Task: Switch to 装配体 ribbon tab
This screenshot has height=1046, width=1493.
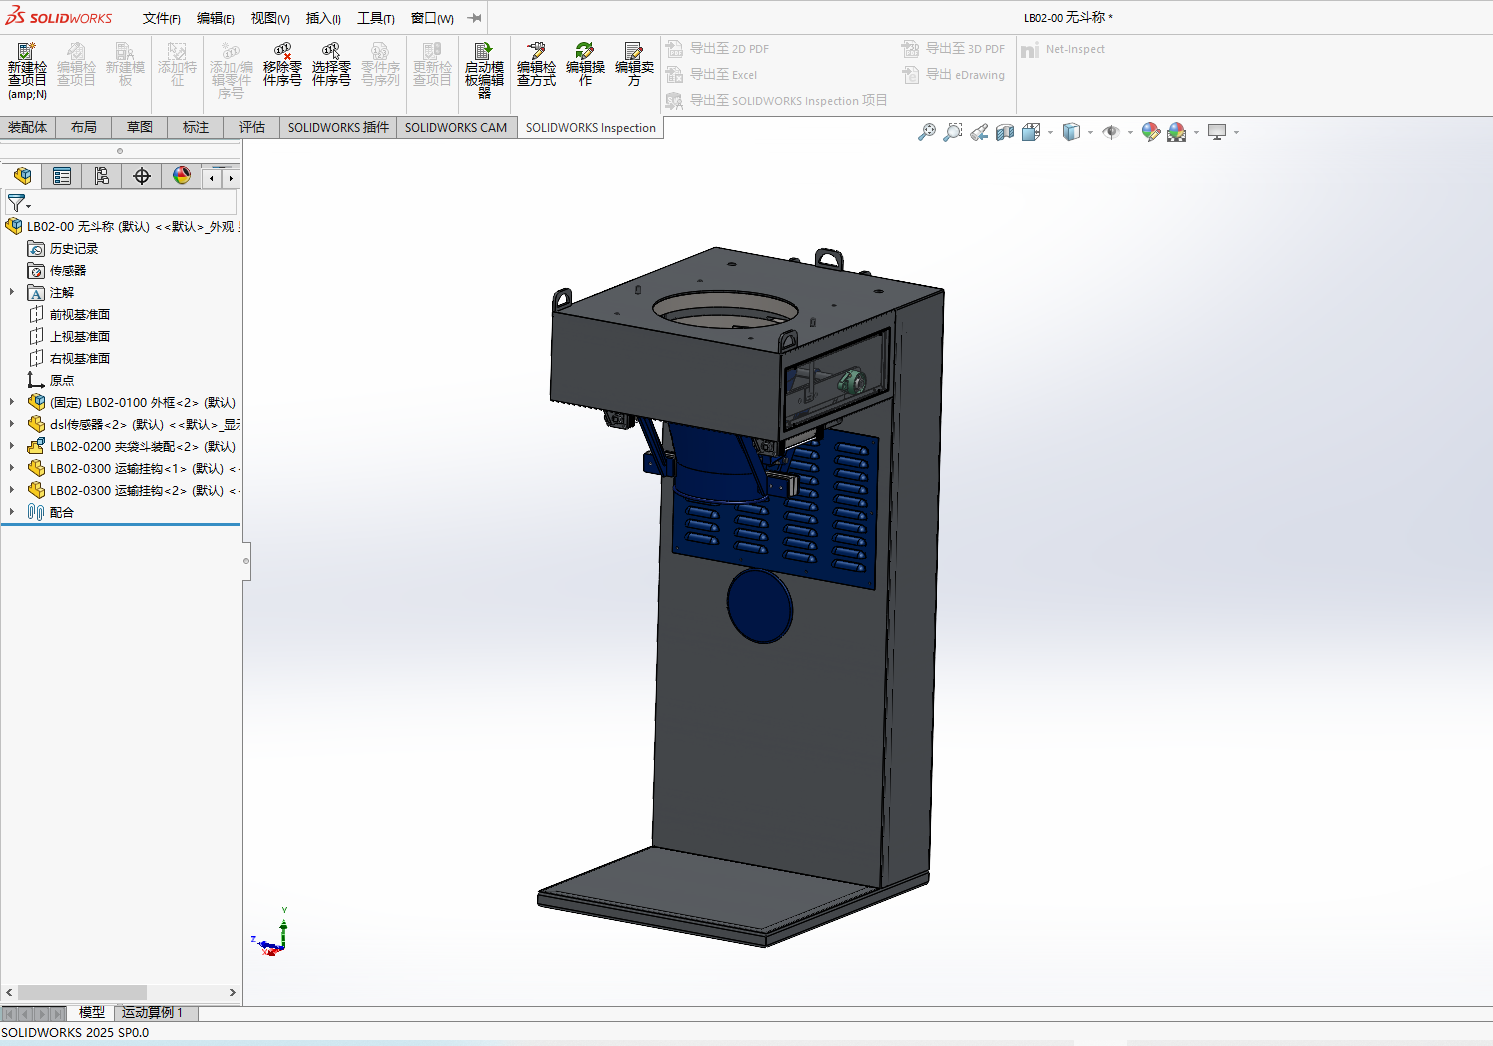Action: (27, 127)
